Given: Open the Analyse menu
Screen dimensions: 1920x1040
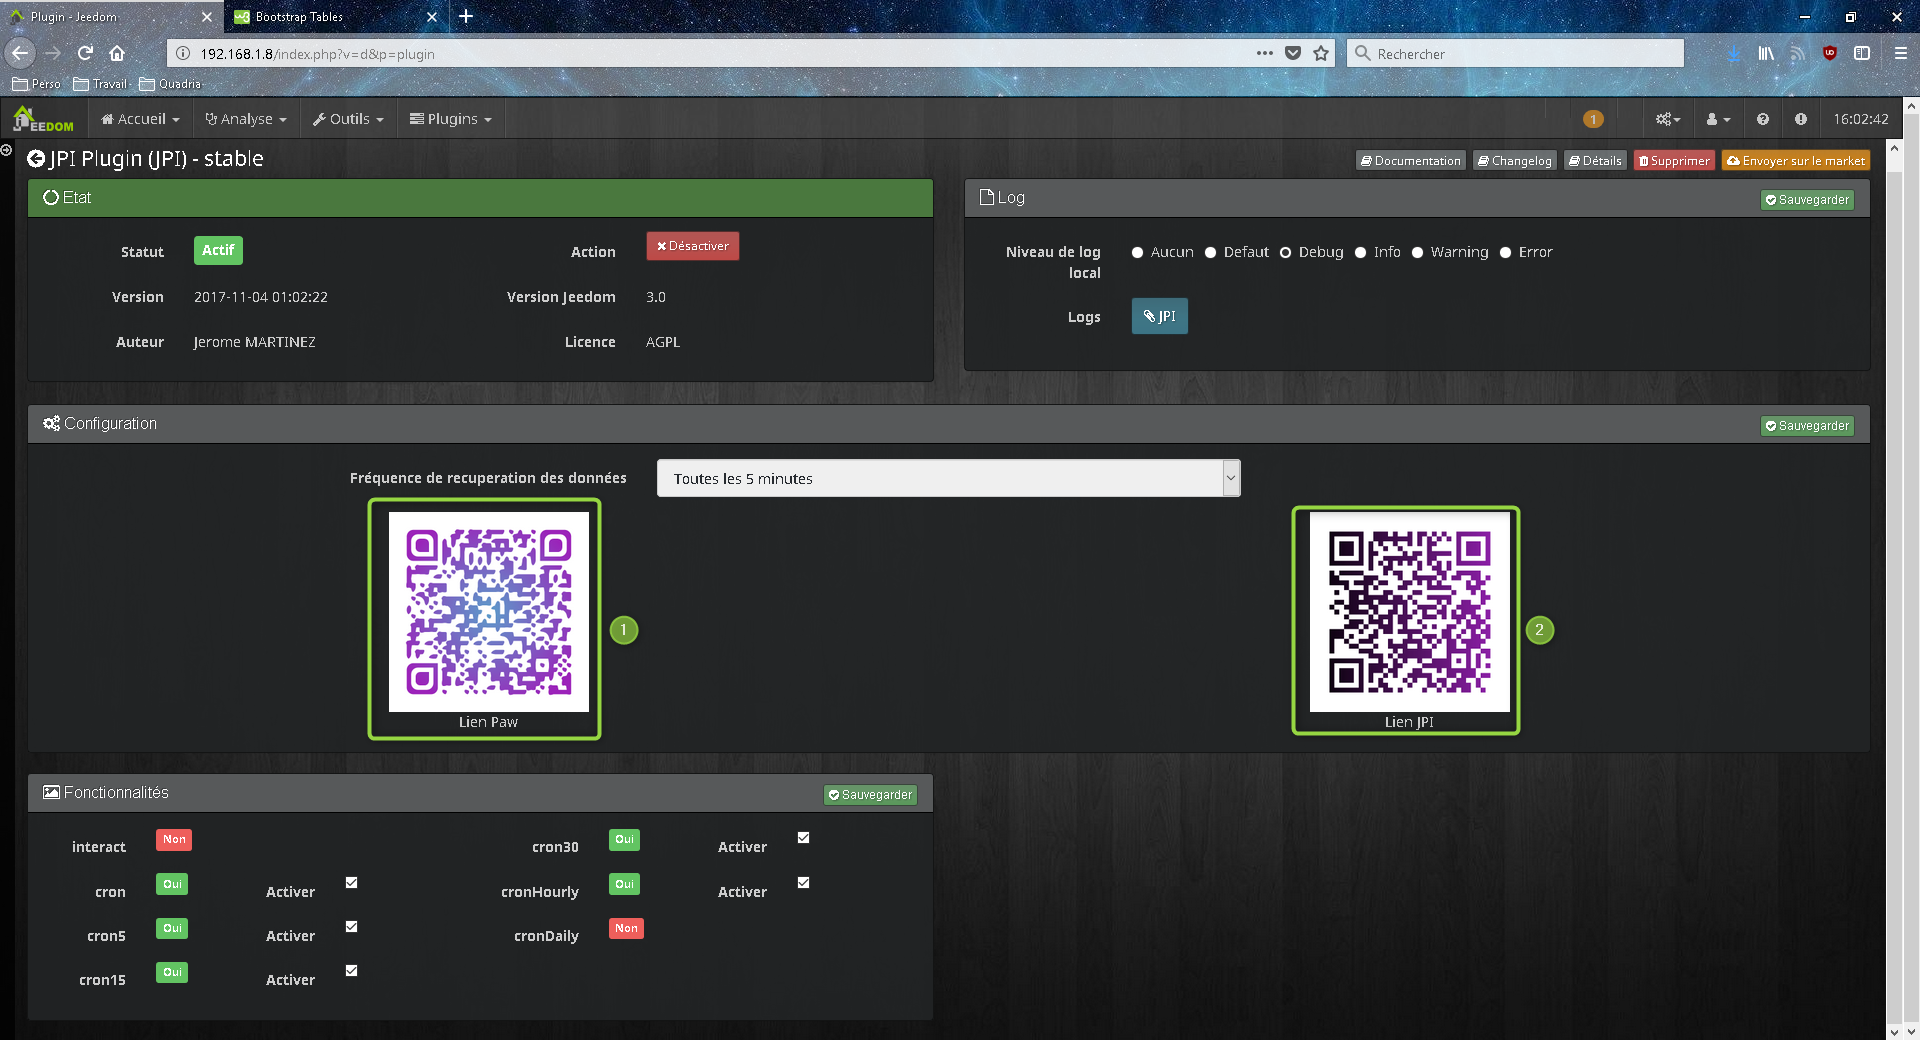Looking at the screenshot, I should (x=245, y=118).
